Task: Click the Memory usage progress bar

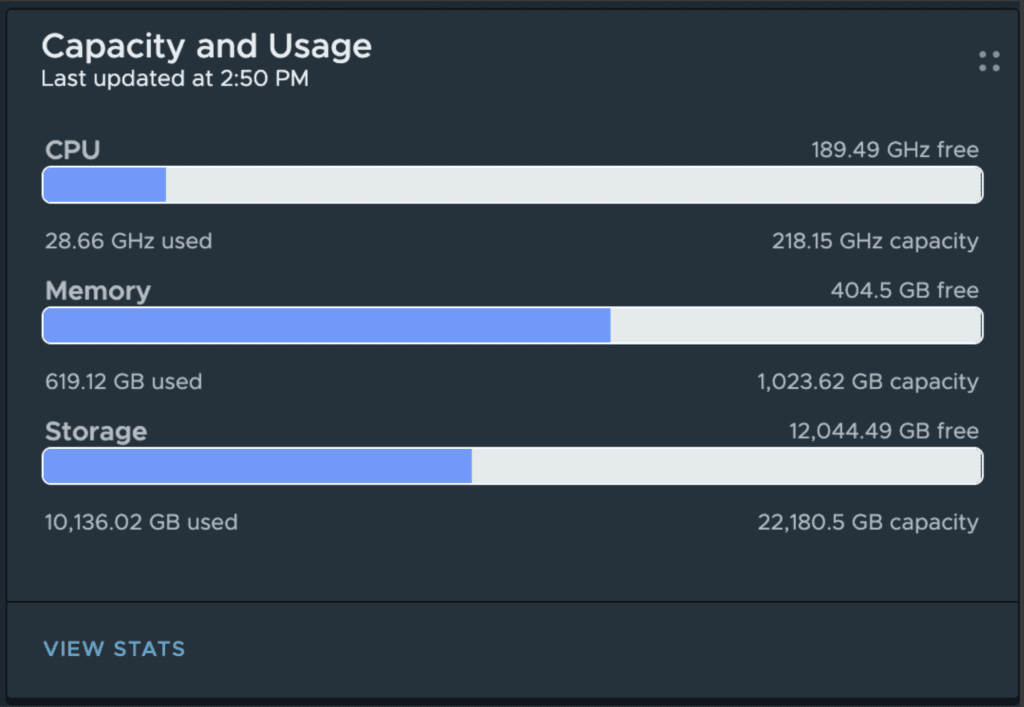Action: 512,325
